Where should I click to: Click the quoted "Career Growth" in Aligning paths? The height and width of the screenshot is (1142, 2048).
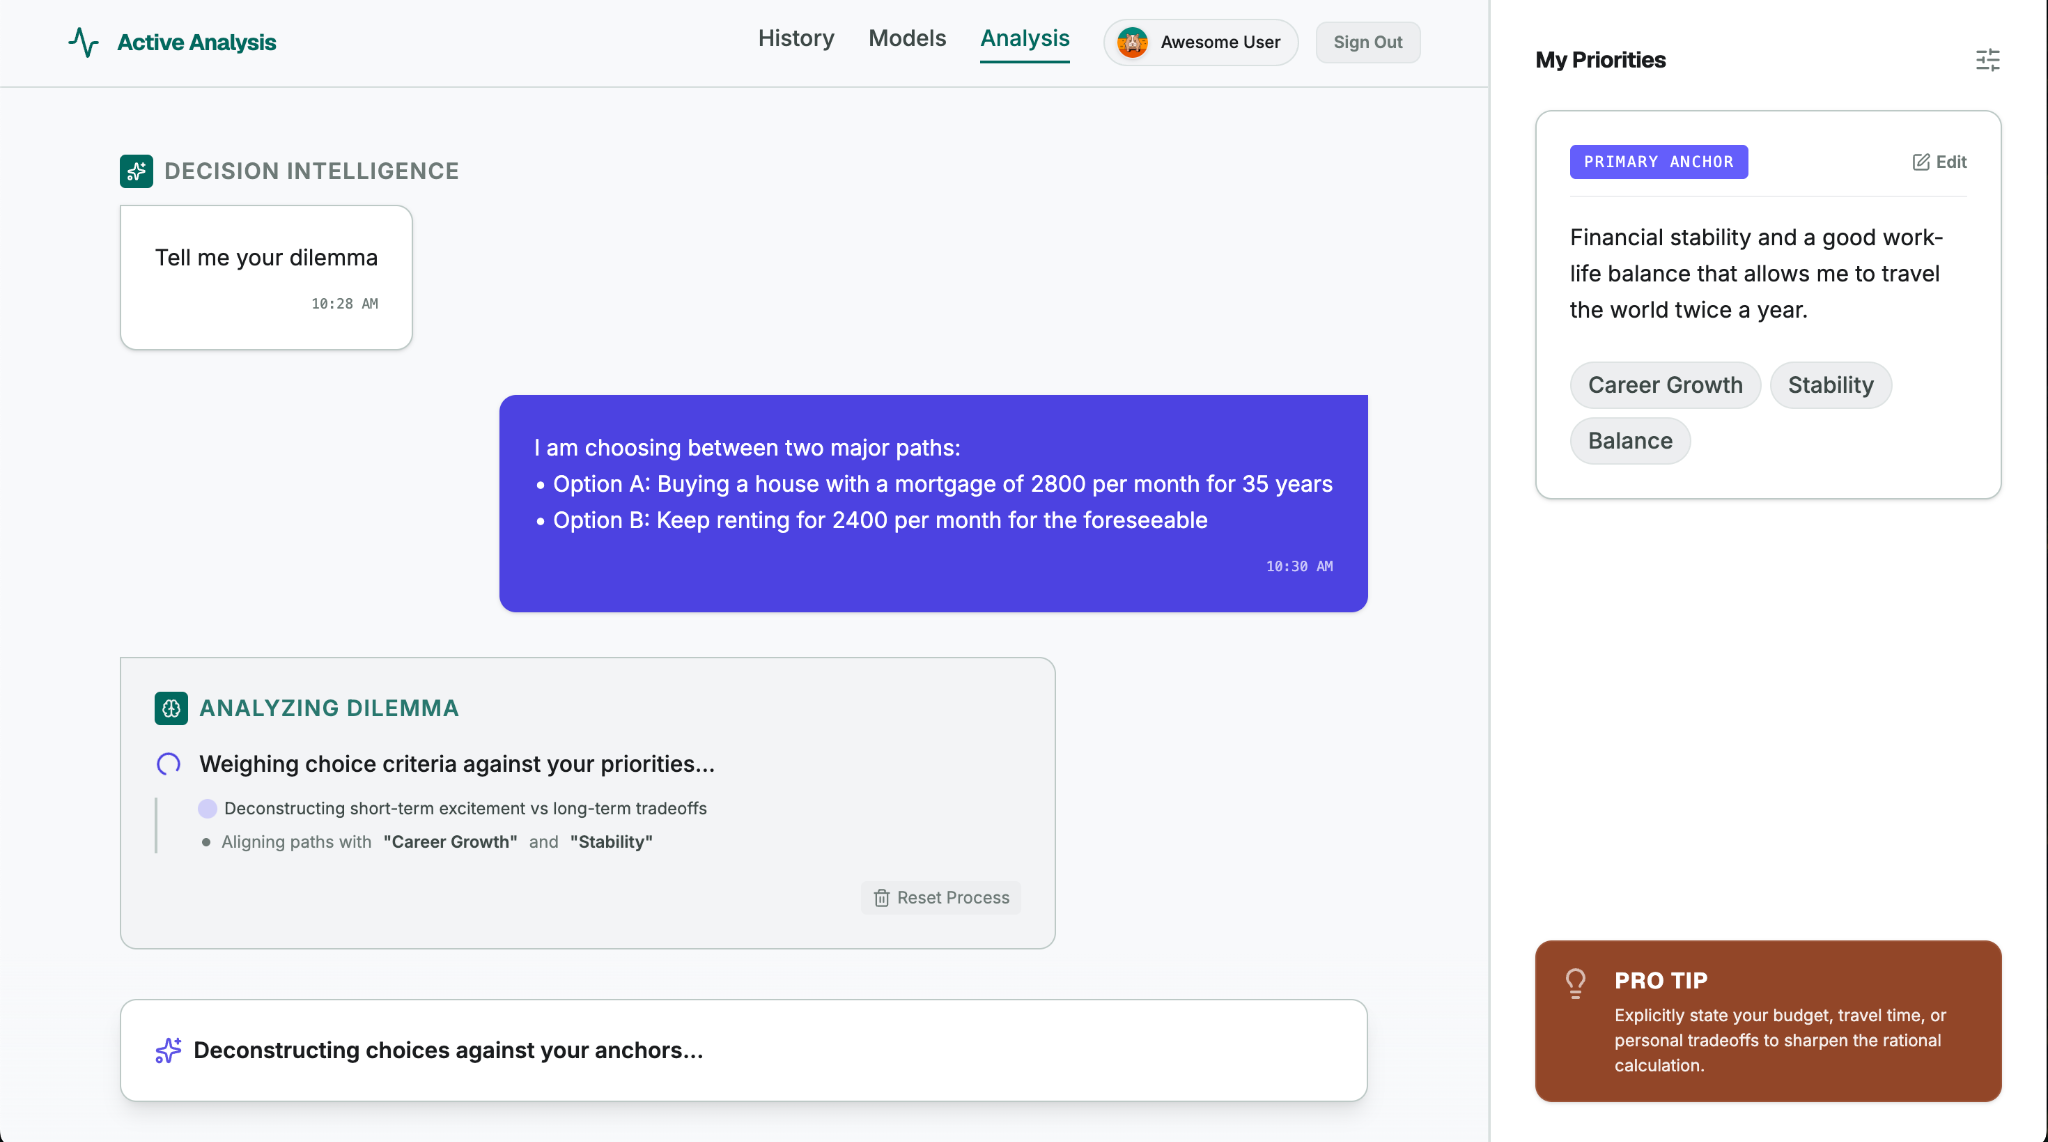(x=450, y=842)
